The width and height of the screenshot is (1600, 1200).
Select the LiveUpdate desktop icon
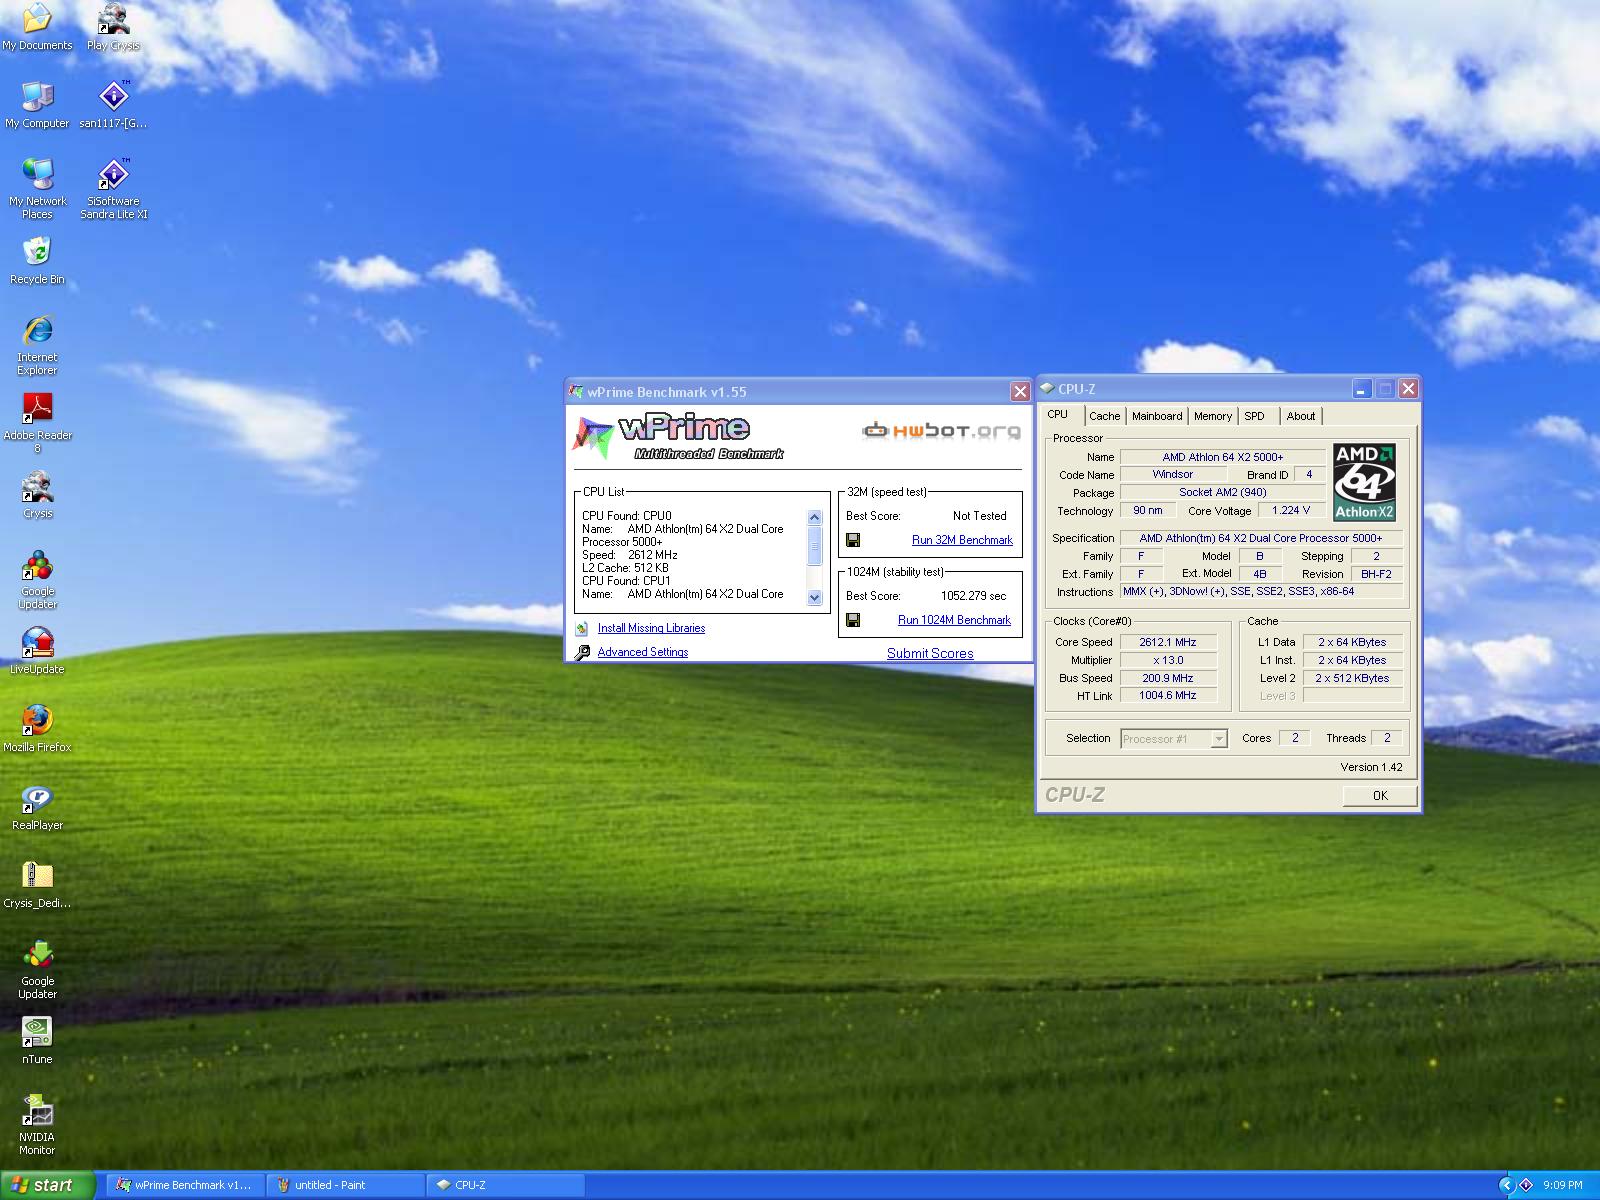pyautogui.click(x=37, y=651)
